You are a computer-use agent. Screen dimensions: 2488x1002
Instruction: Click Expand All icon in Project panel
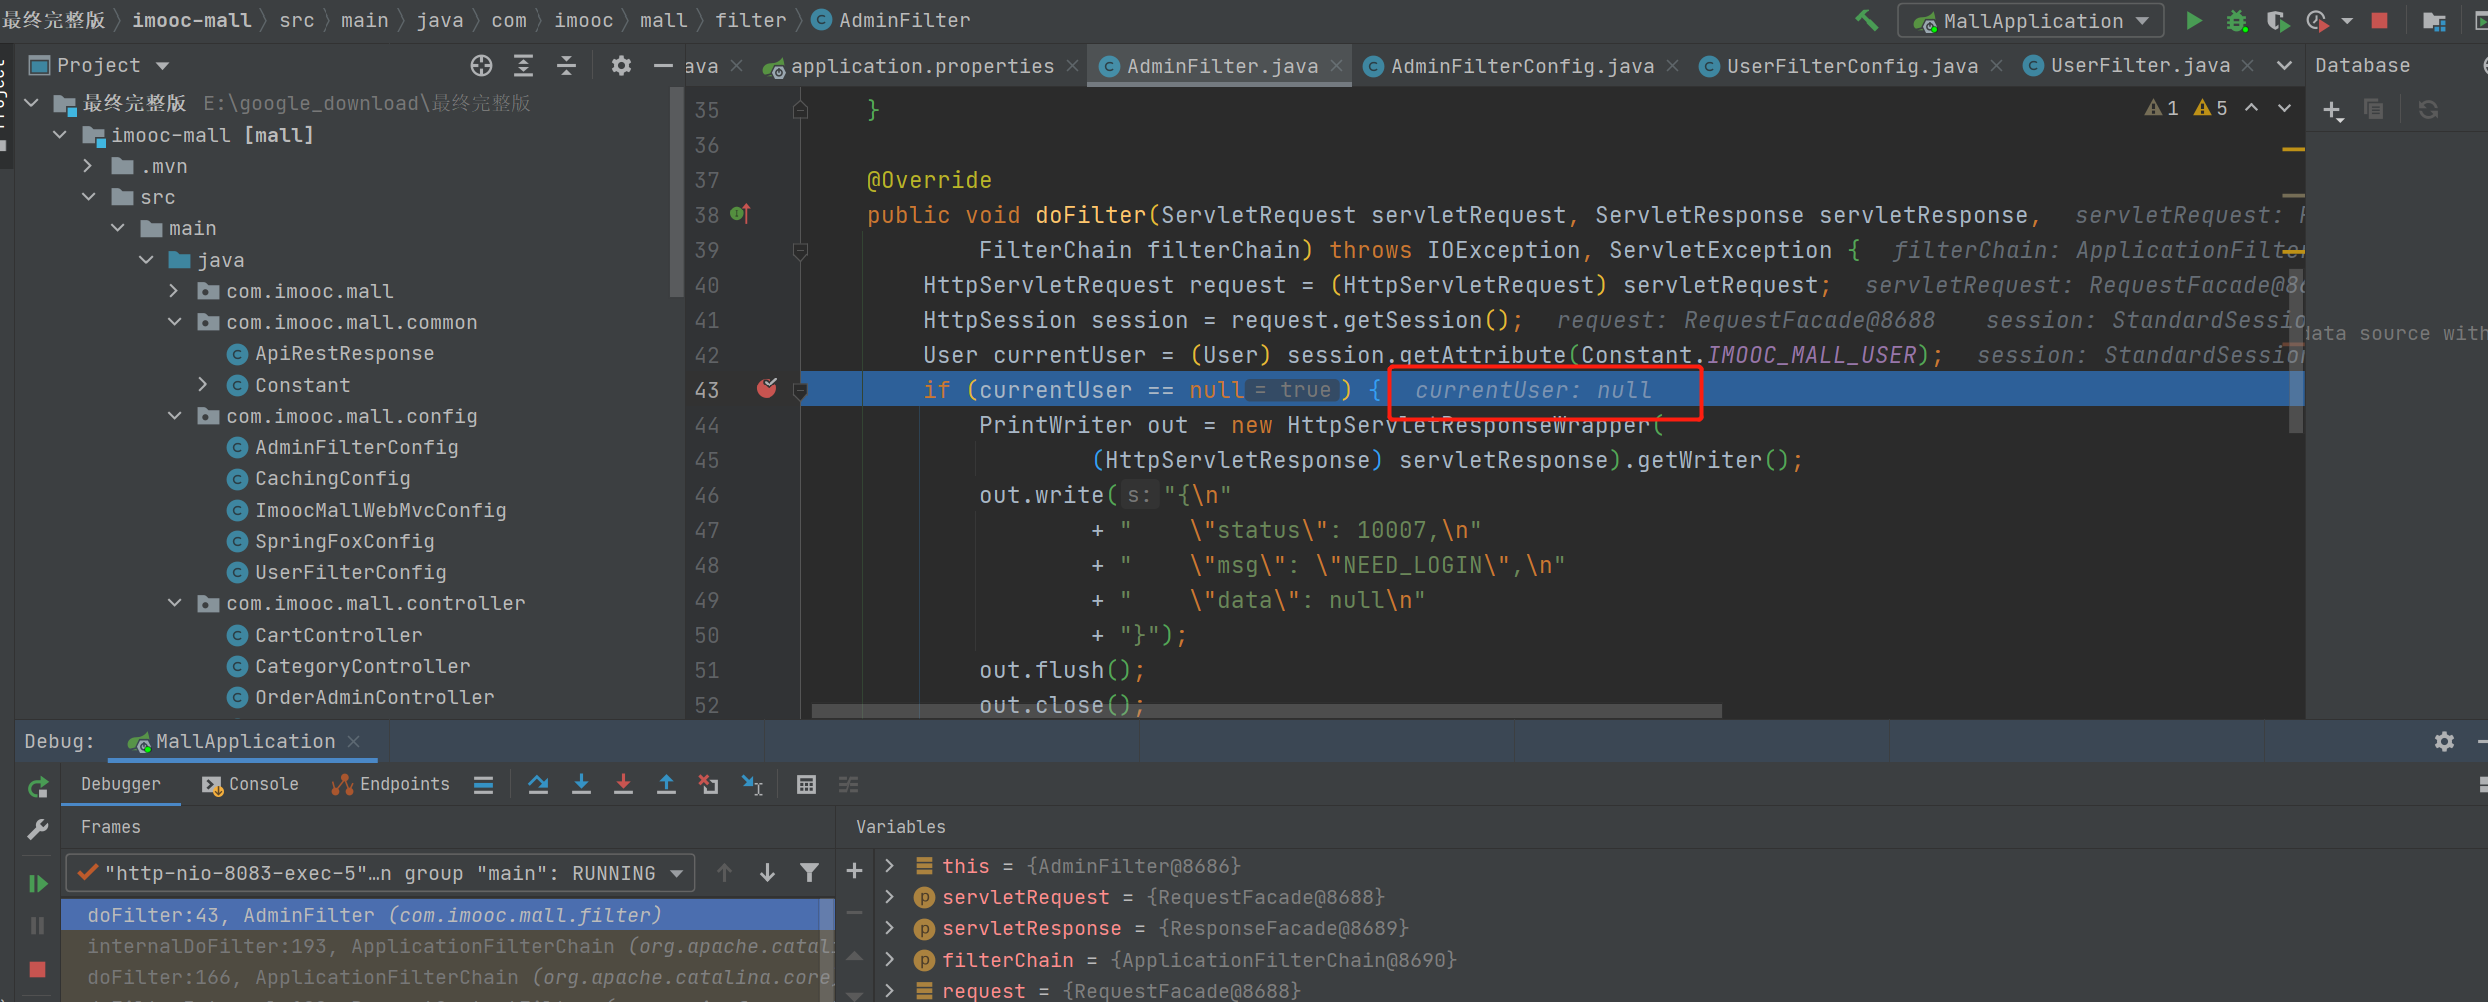pyautogui.click(x=523, y=66)
